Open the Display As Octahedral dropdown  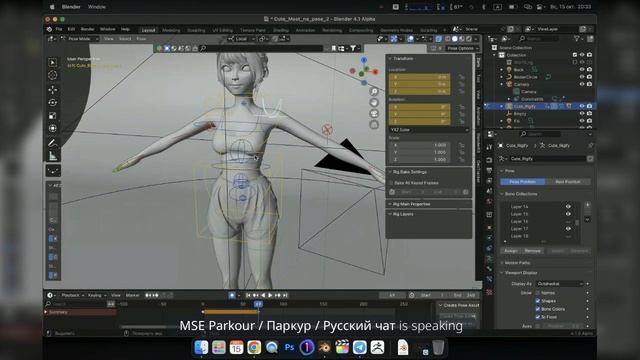(x=559, y=284)
